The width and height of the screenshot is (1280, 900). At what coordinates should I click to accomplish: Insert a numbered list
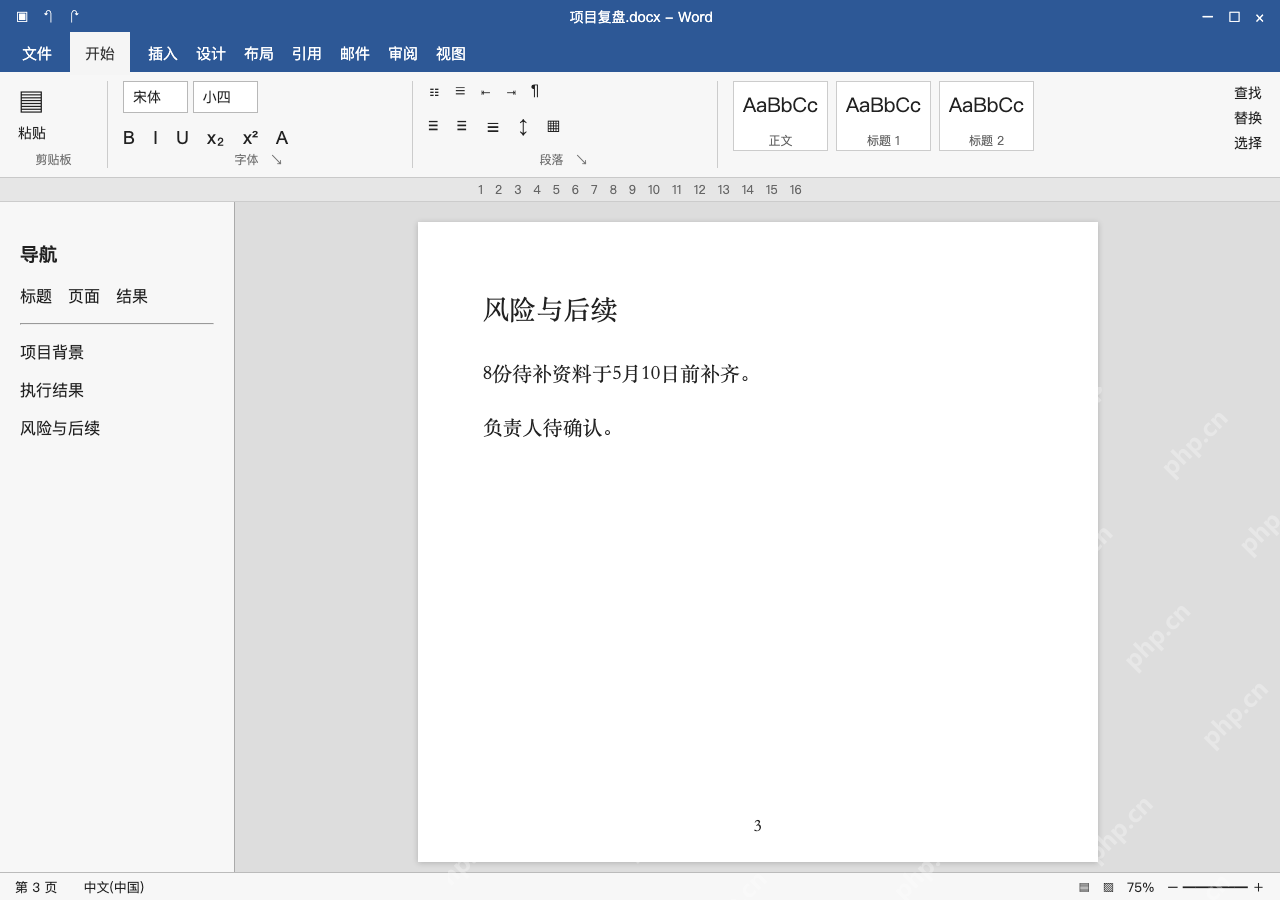(x=460, y=92)
